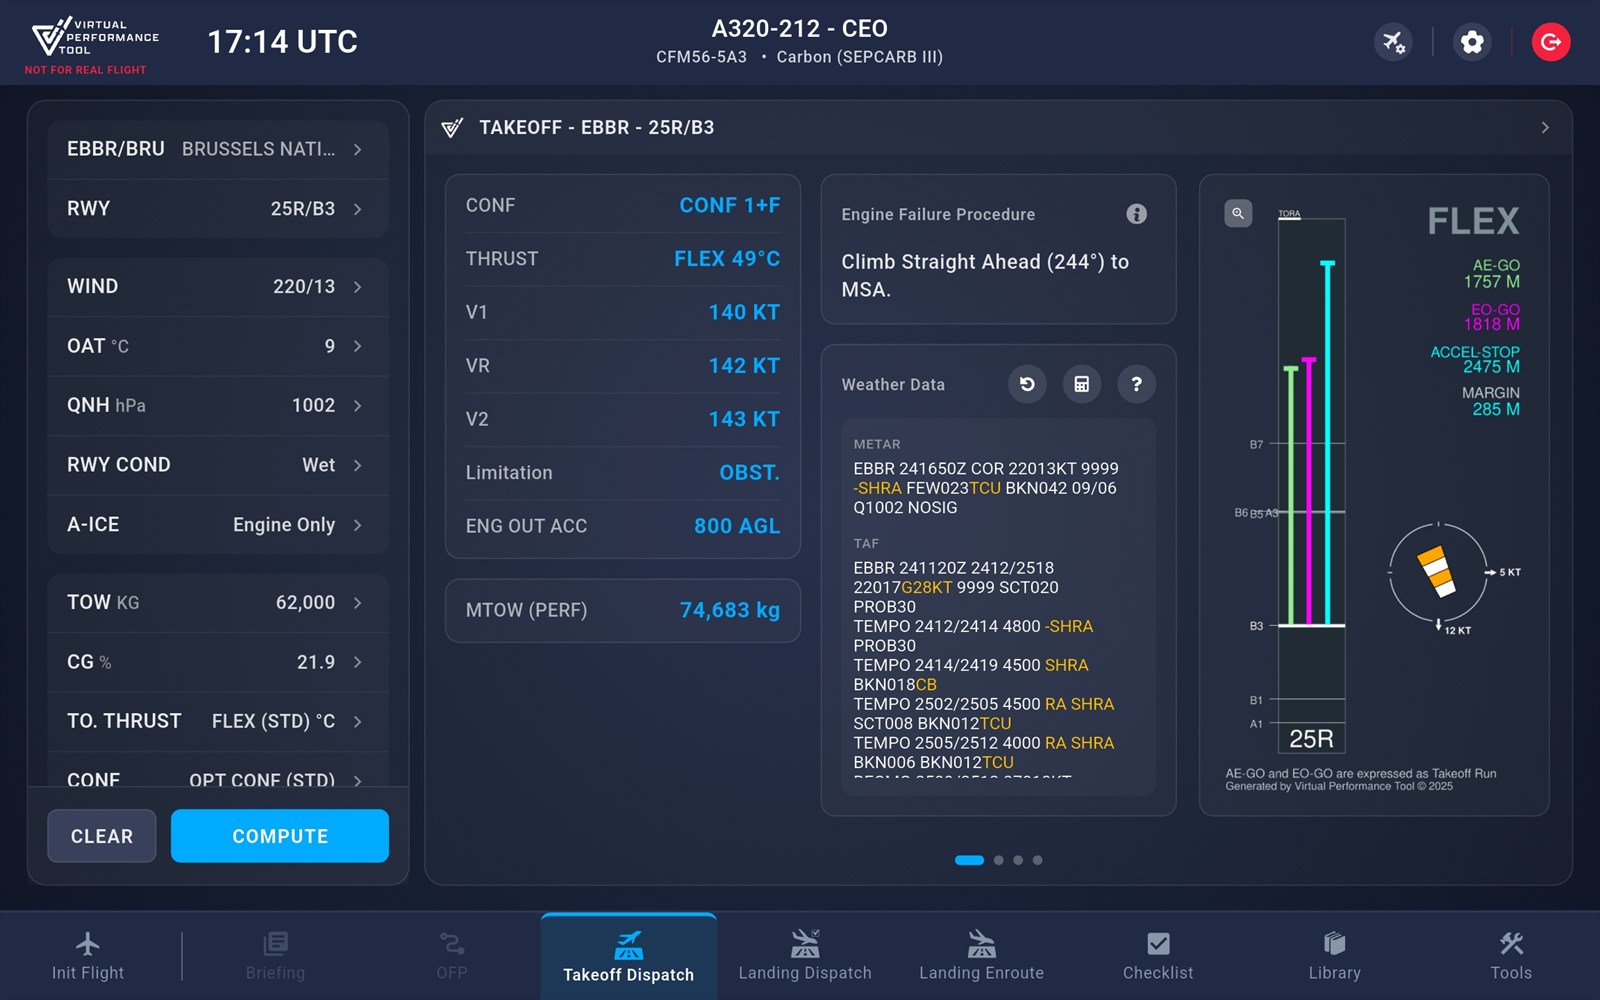The width and height of the screenshot is (1600, 1000).
Task: Zoom the runway diagram magnifier icon
Action: (1238, 213)
